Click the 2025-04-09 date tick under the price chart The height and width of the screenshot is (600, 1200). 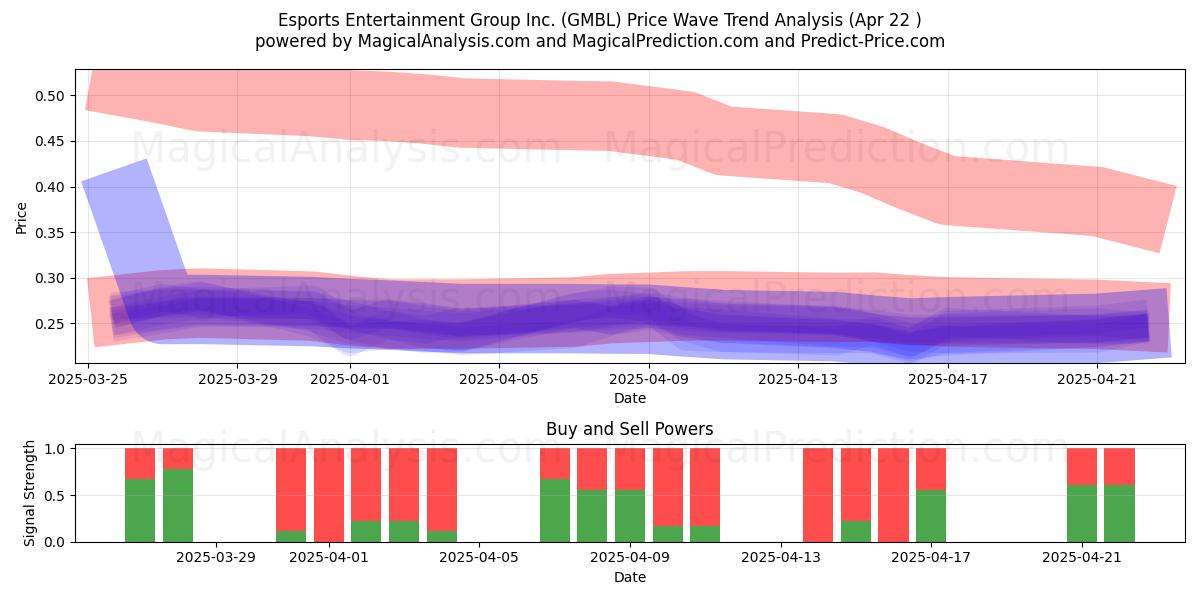click(x=649, y=380)
